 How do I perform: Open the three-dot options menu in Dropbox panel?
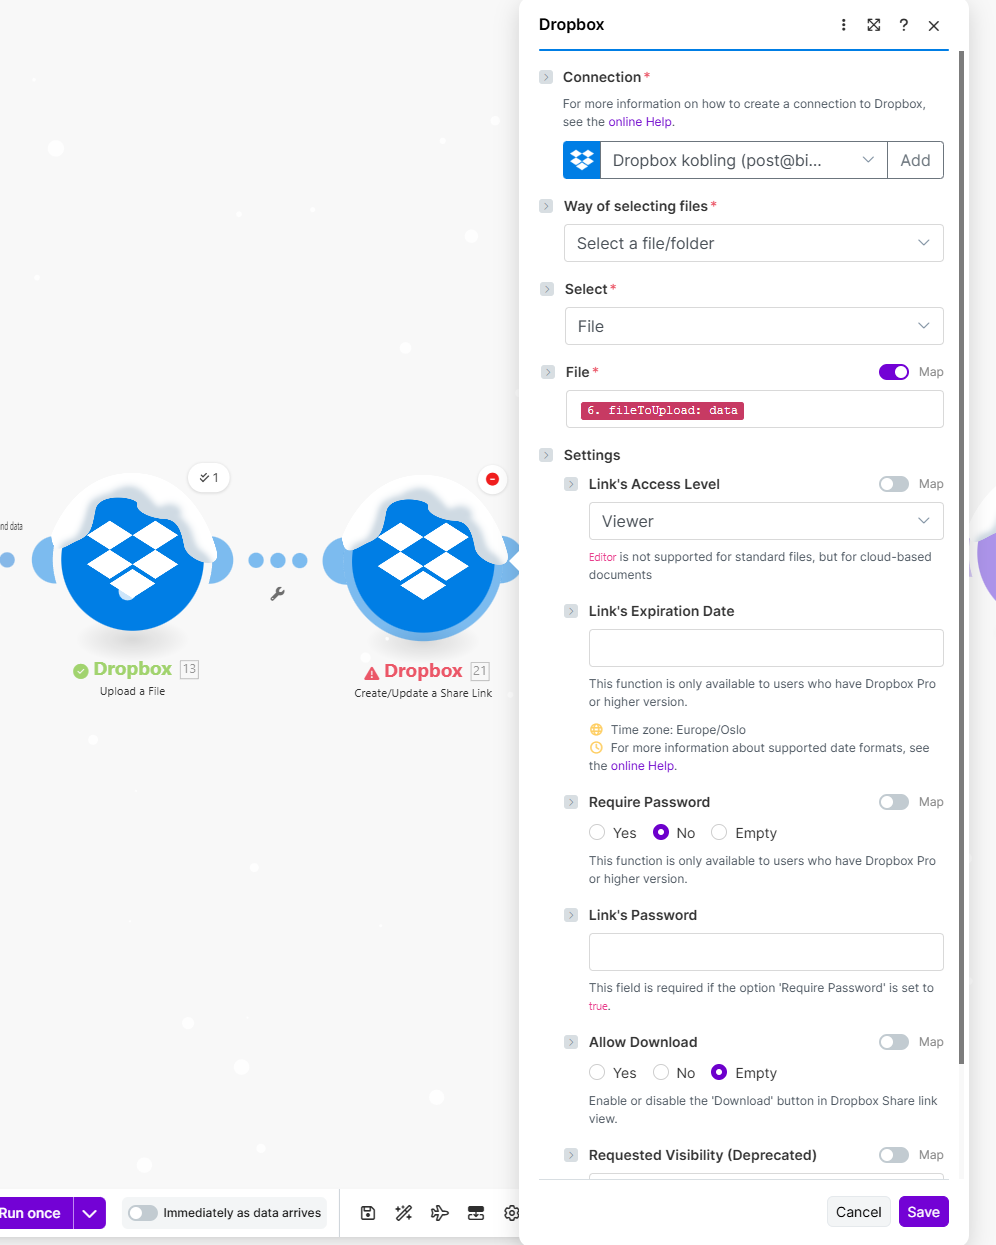click(844, 25)
